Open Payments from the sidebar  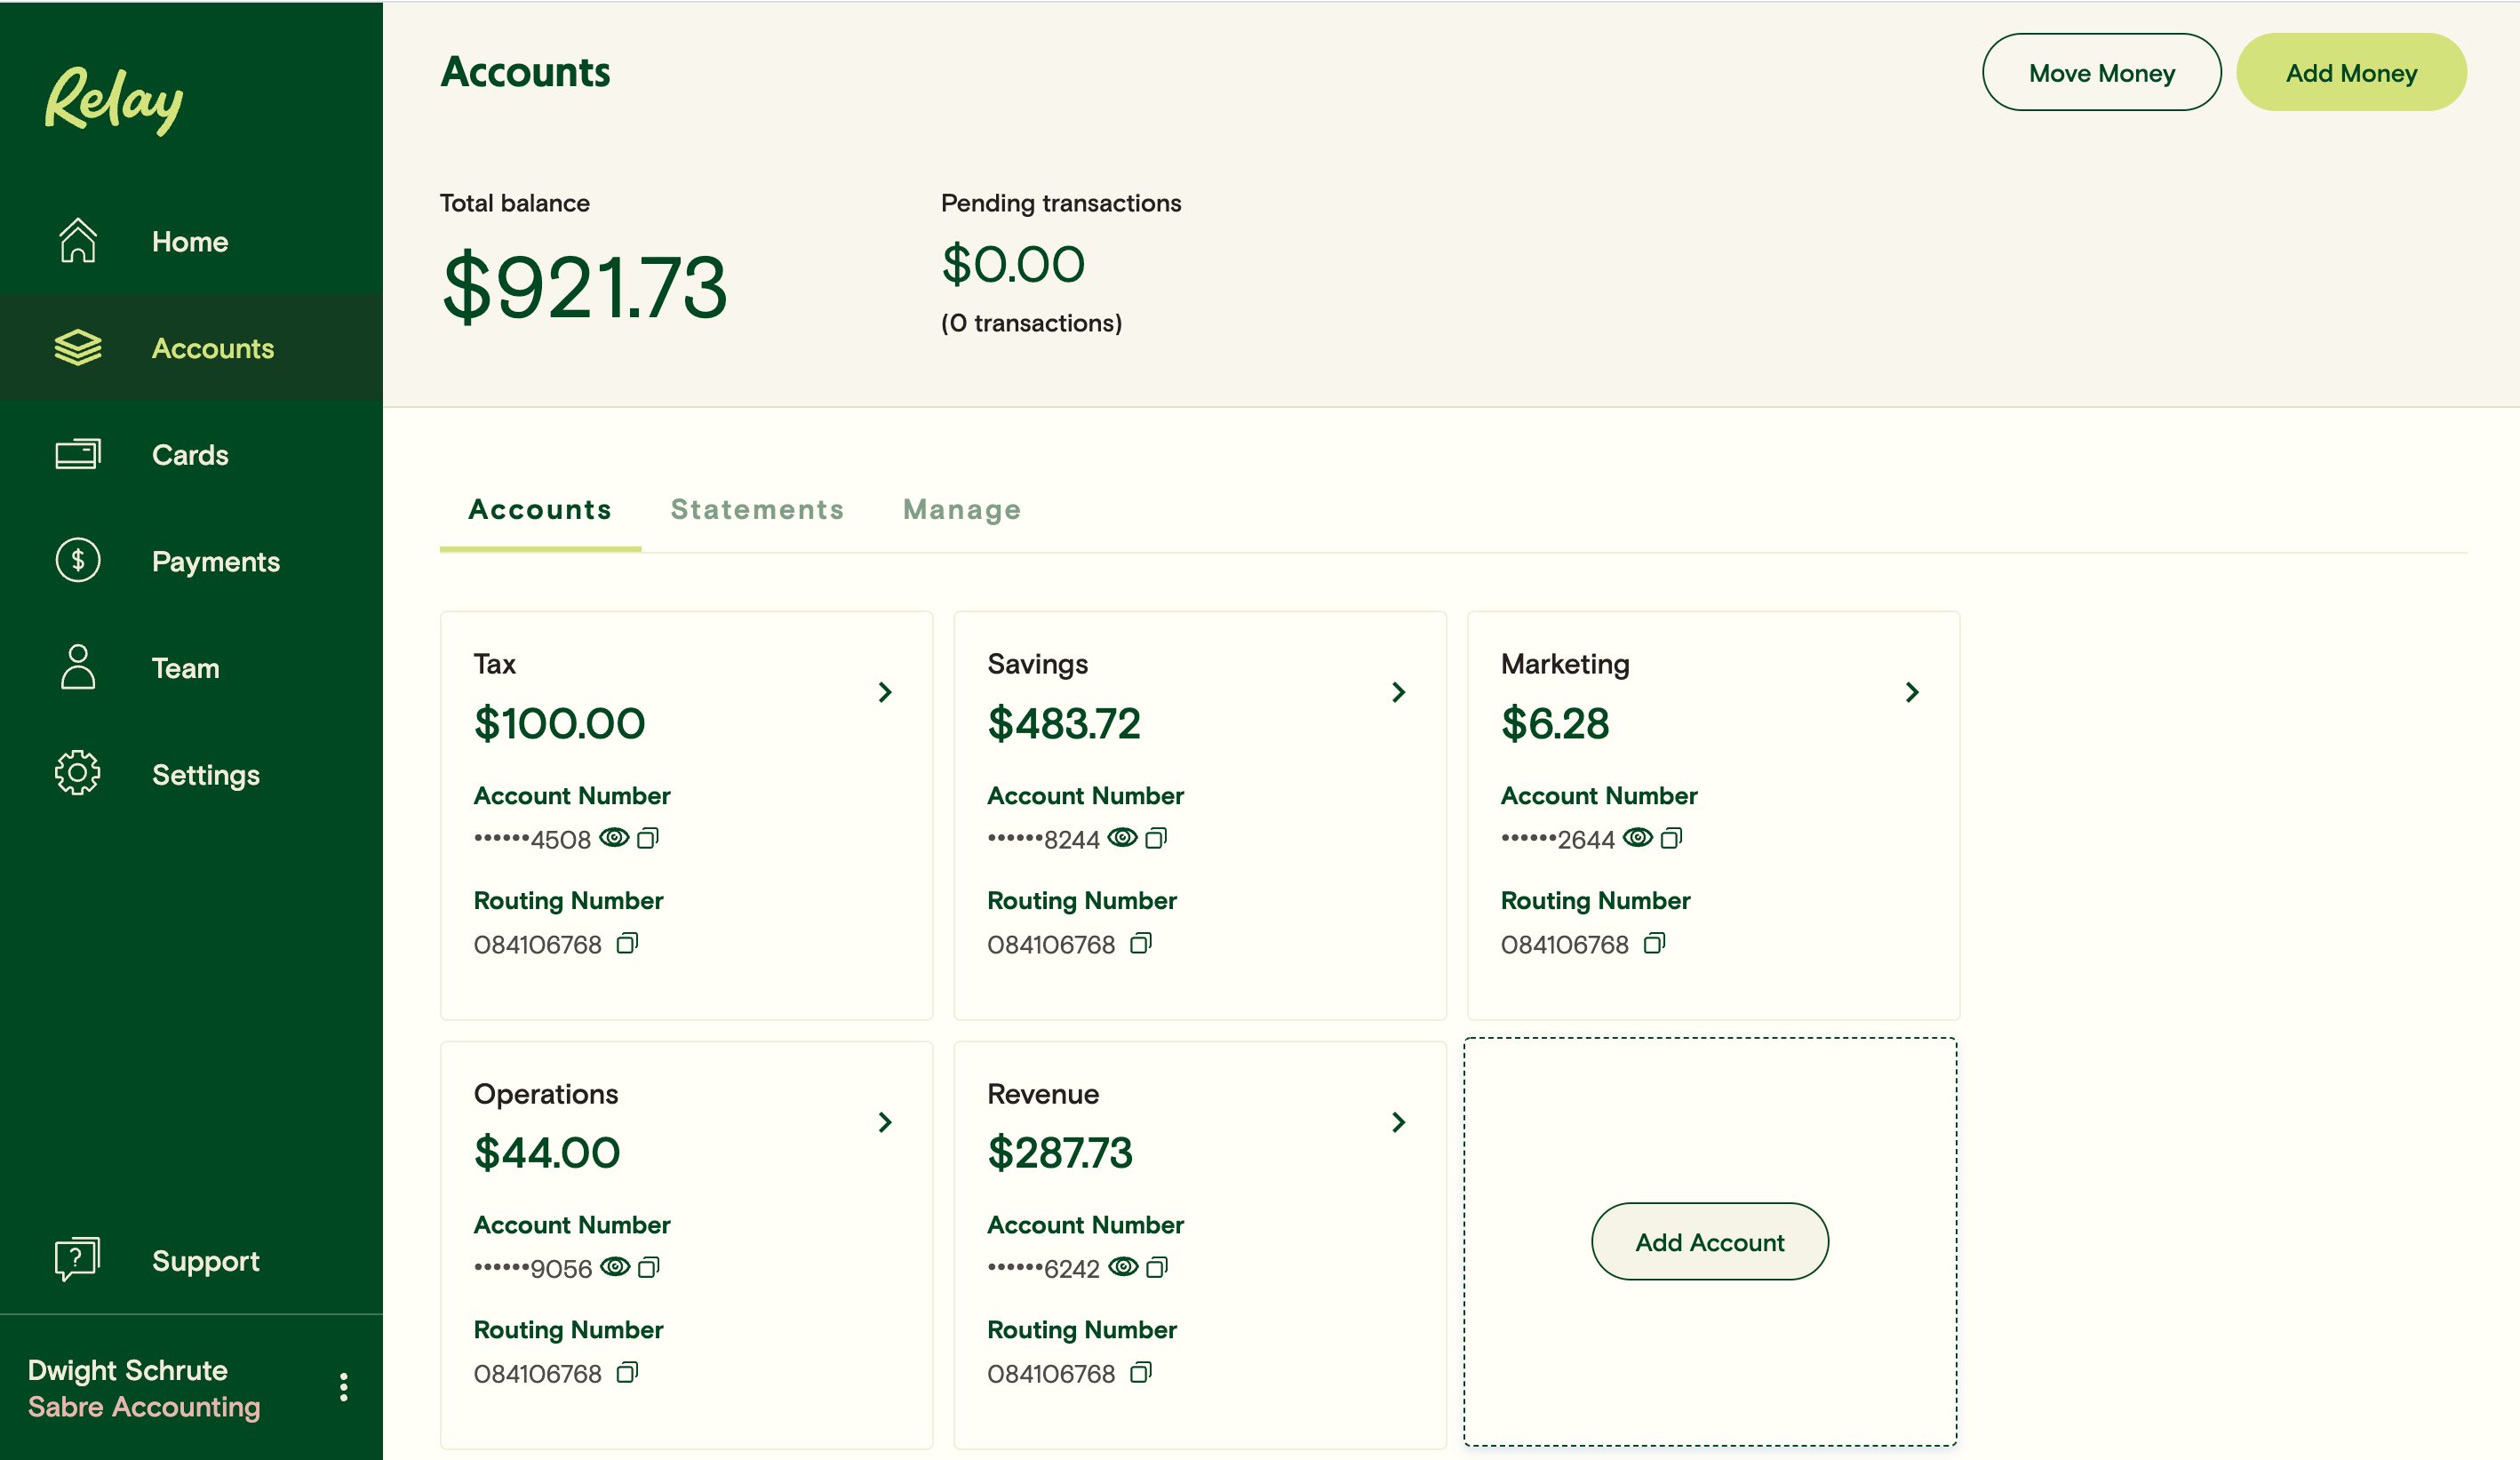215,561
